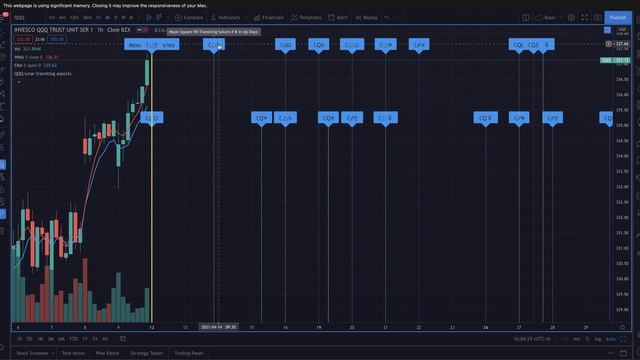Open the Basic cloud layout dropdown
Screen dimensions: 640x360
(x=548, y=18)
